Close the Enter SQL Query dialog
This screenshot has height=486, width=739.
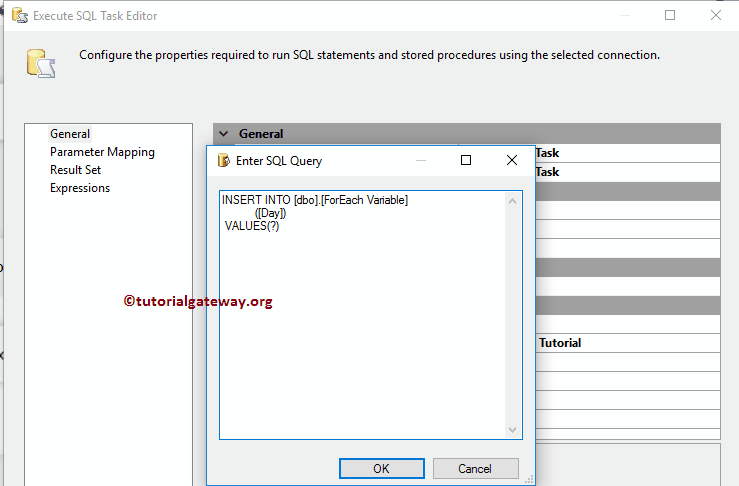click(512, 160)
